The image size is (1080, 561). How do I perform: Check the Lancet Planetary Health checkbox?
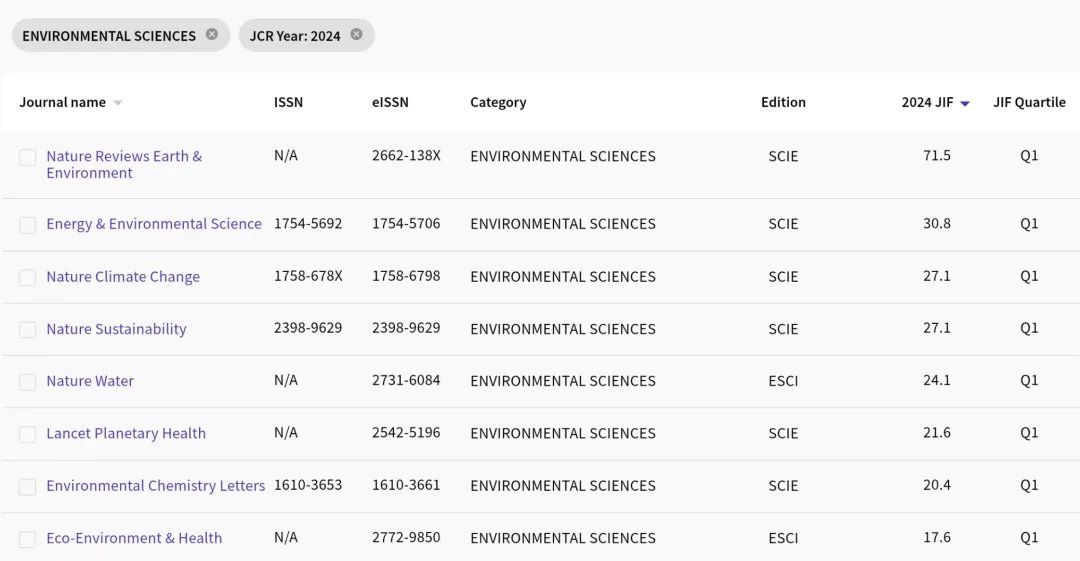[x=28, y=434]
